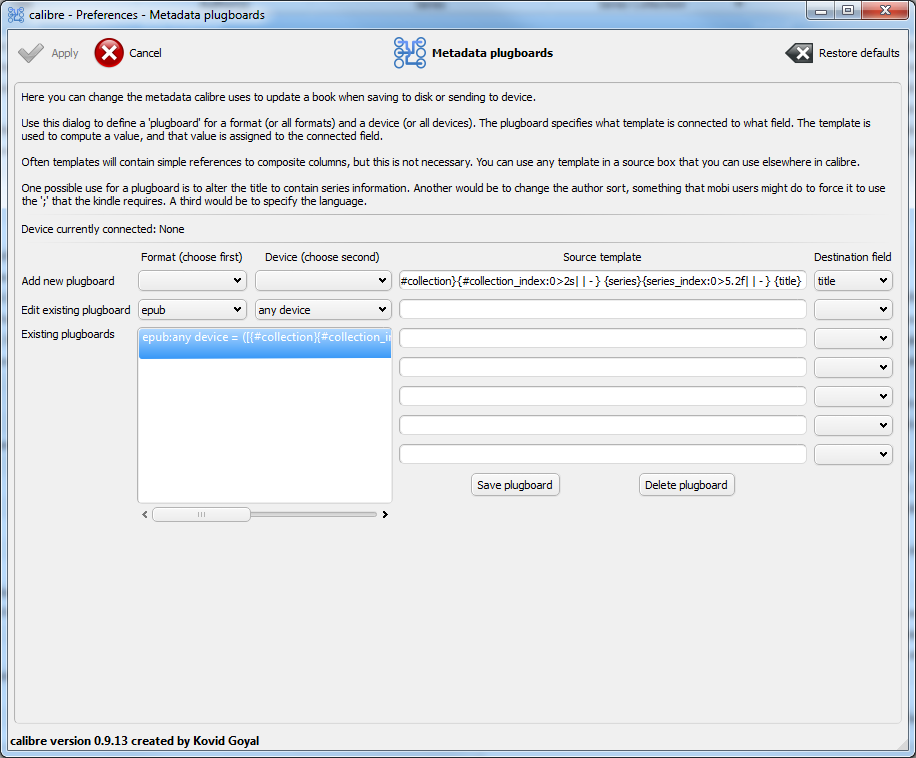Open the 'any device' dropdown
Screen dimensions: 916x758
click(x=323, y=310)
